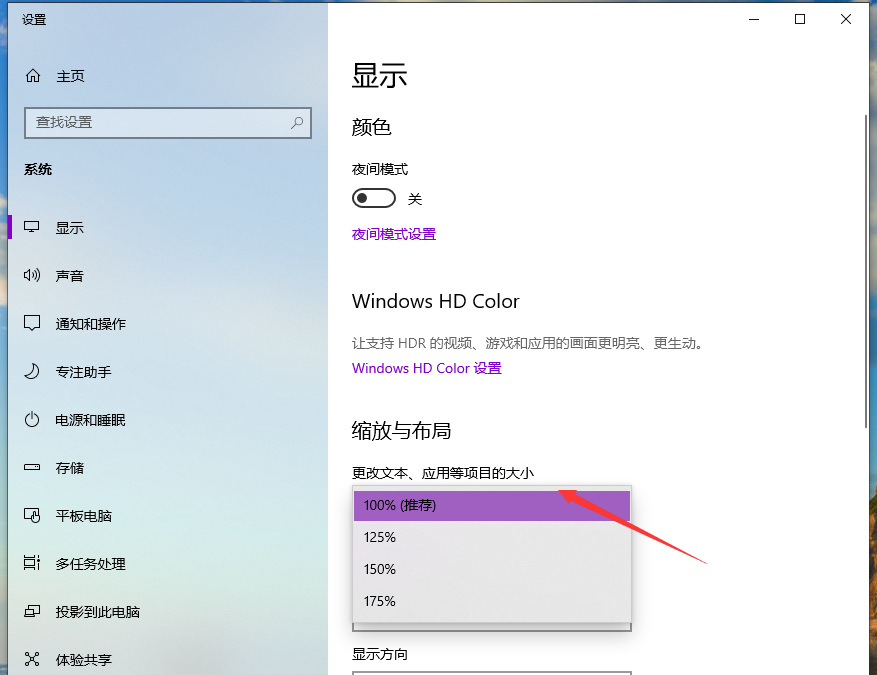877x675 pixels.
Task: Open the 夜间模式设置 link
Action: 394,234
